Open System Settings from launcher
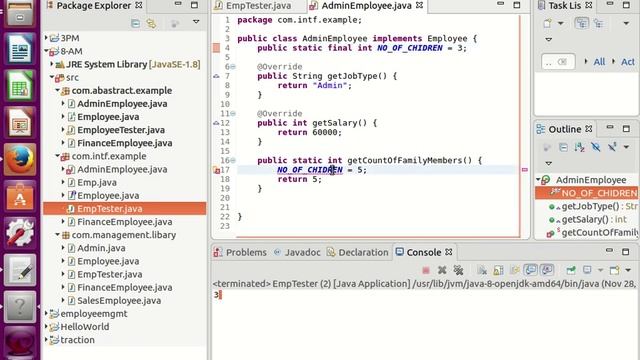Image resolution: width=640 pixels, height=360 pixels. (20, 233)
